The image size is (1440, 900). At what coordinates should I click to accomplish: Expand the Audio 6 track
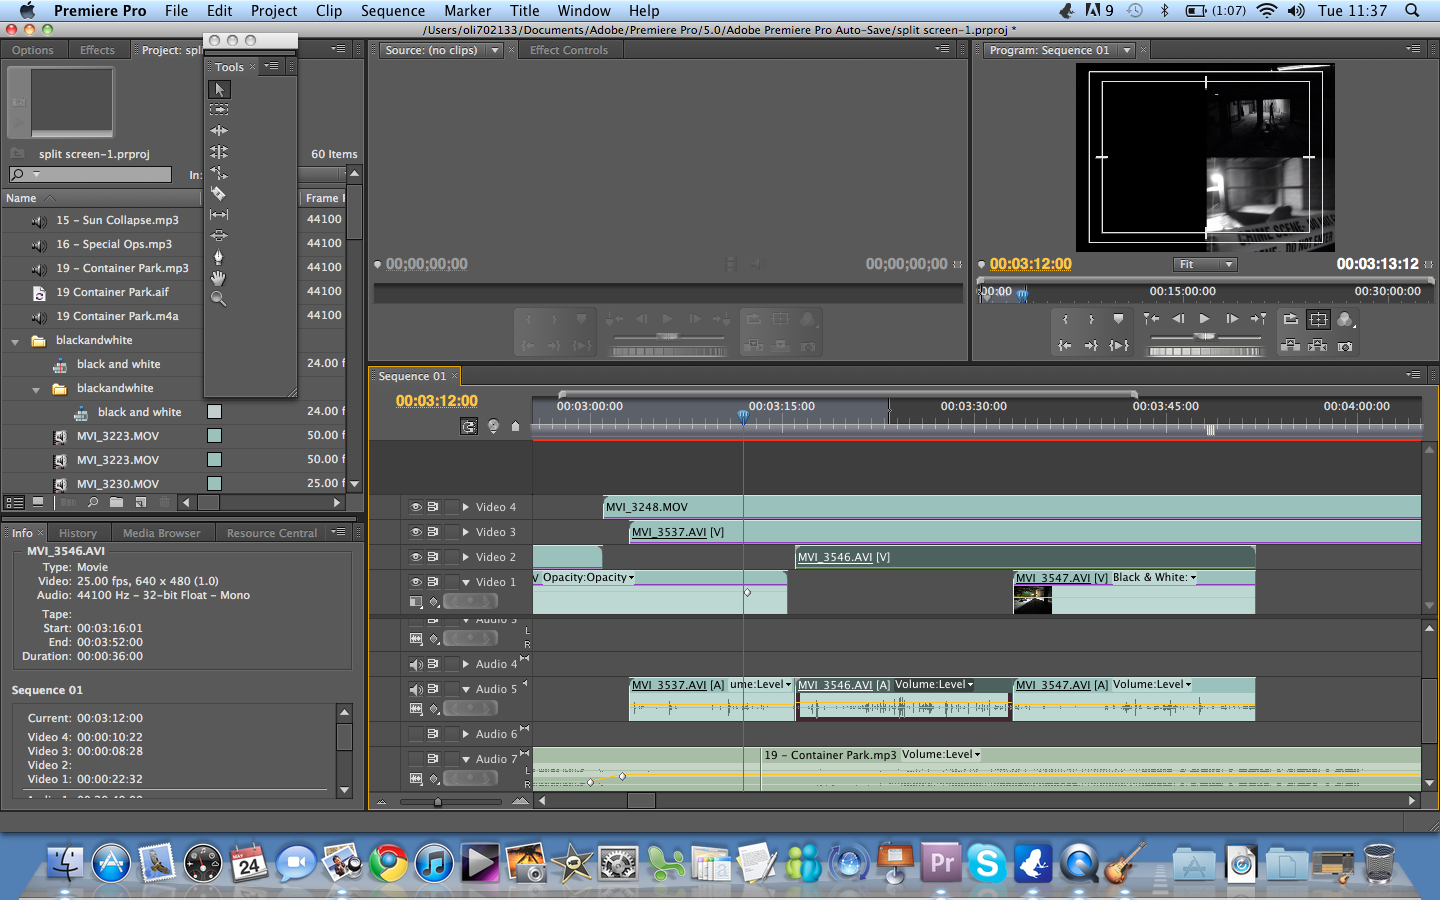point(466,734)
